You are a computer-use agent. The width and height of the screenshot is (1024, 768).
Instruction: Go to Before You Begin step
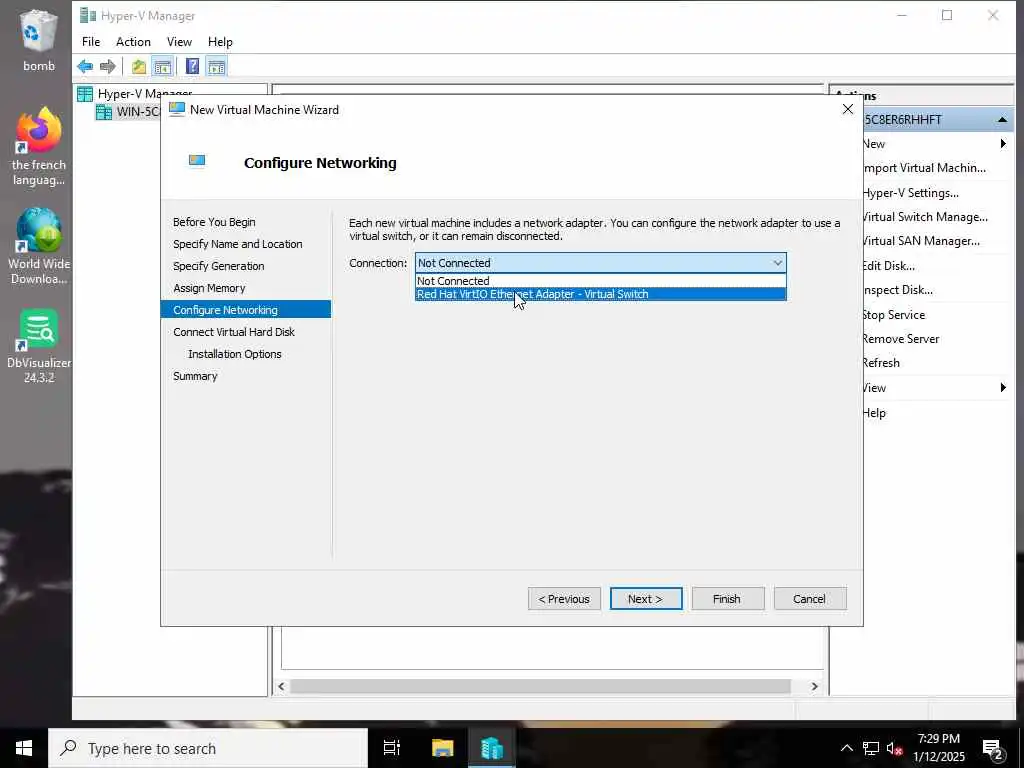point(214,222)
